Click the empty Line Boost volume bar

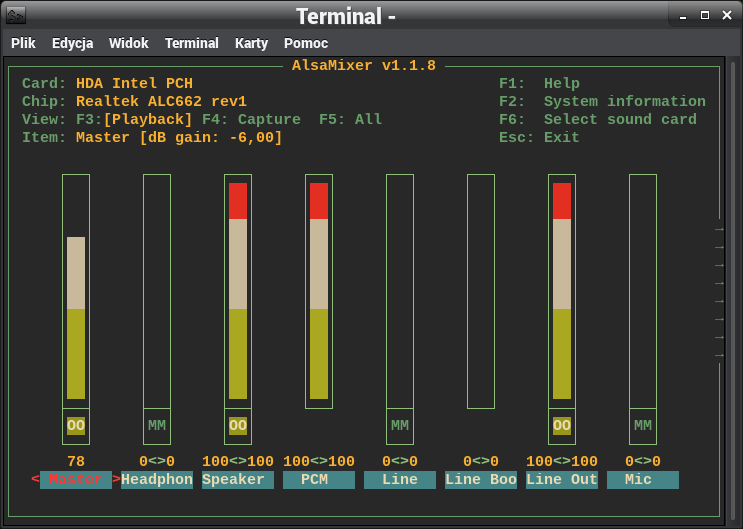click(x=481, y=291)
